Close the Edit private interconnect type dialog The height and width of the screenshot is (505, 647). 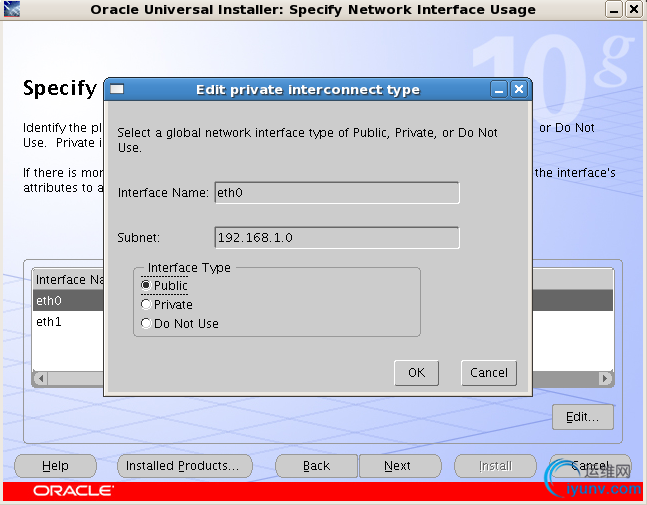point(519,89)
